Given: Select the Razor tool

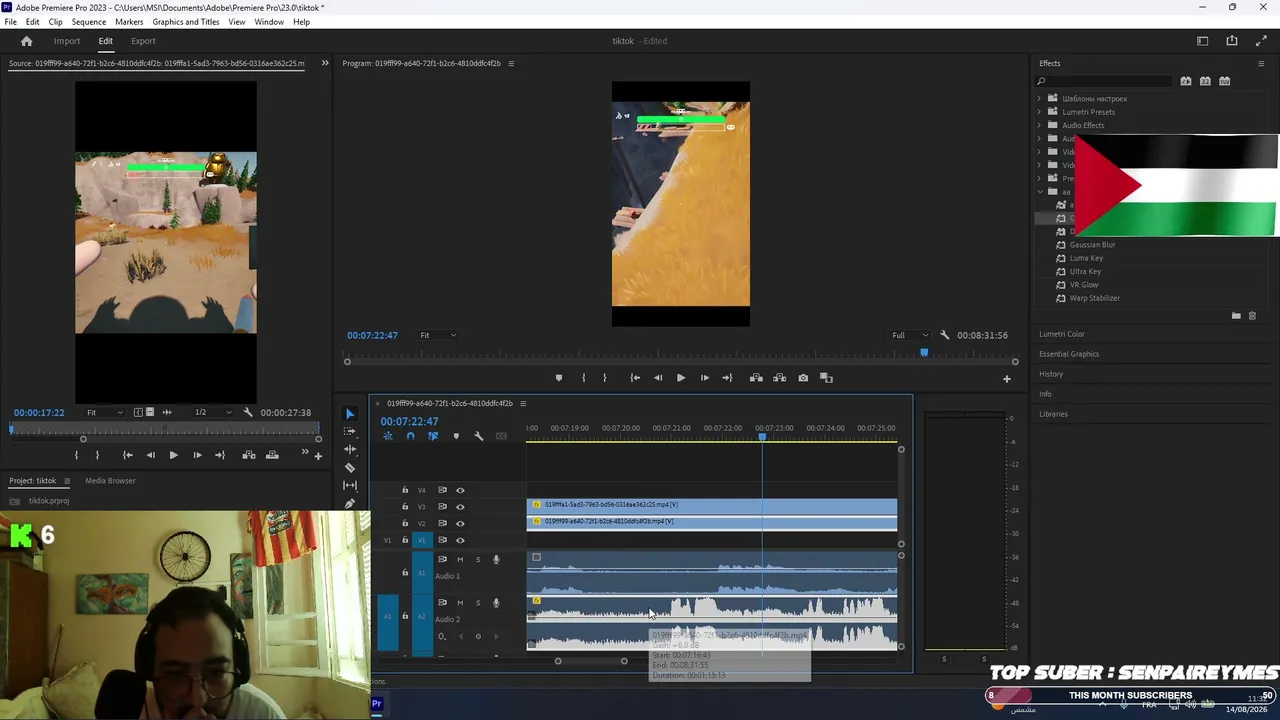Looking at the screenshot, I should (x=350, y=468).
